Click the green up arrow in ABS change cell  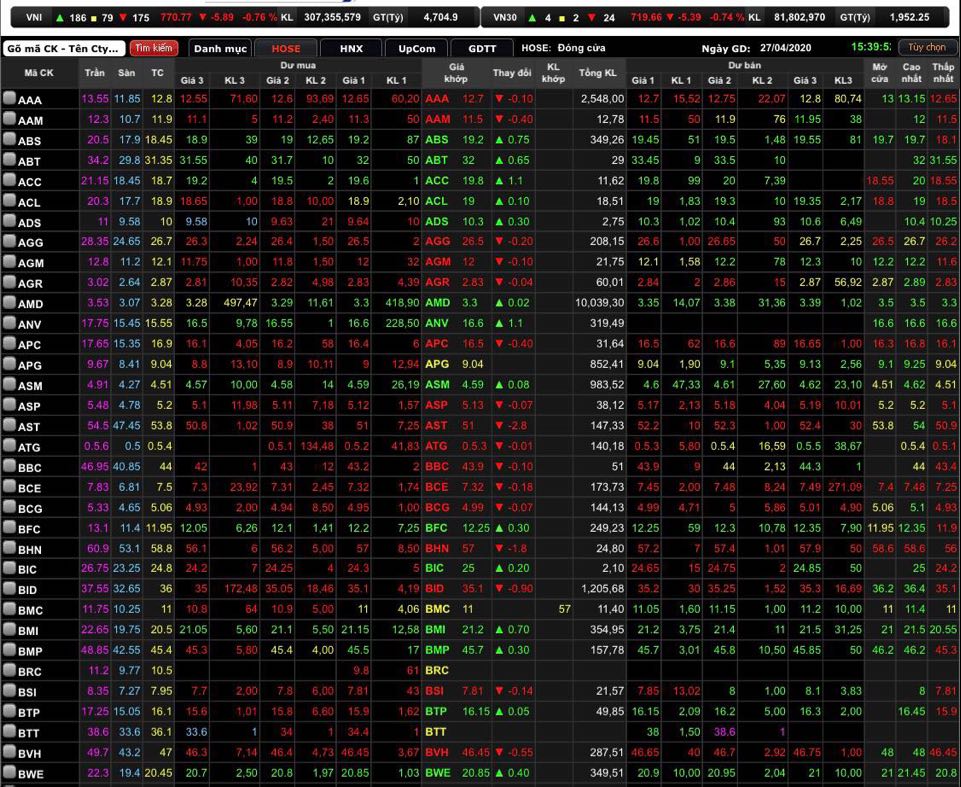coord(499,140)
